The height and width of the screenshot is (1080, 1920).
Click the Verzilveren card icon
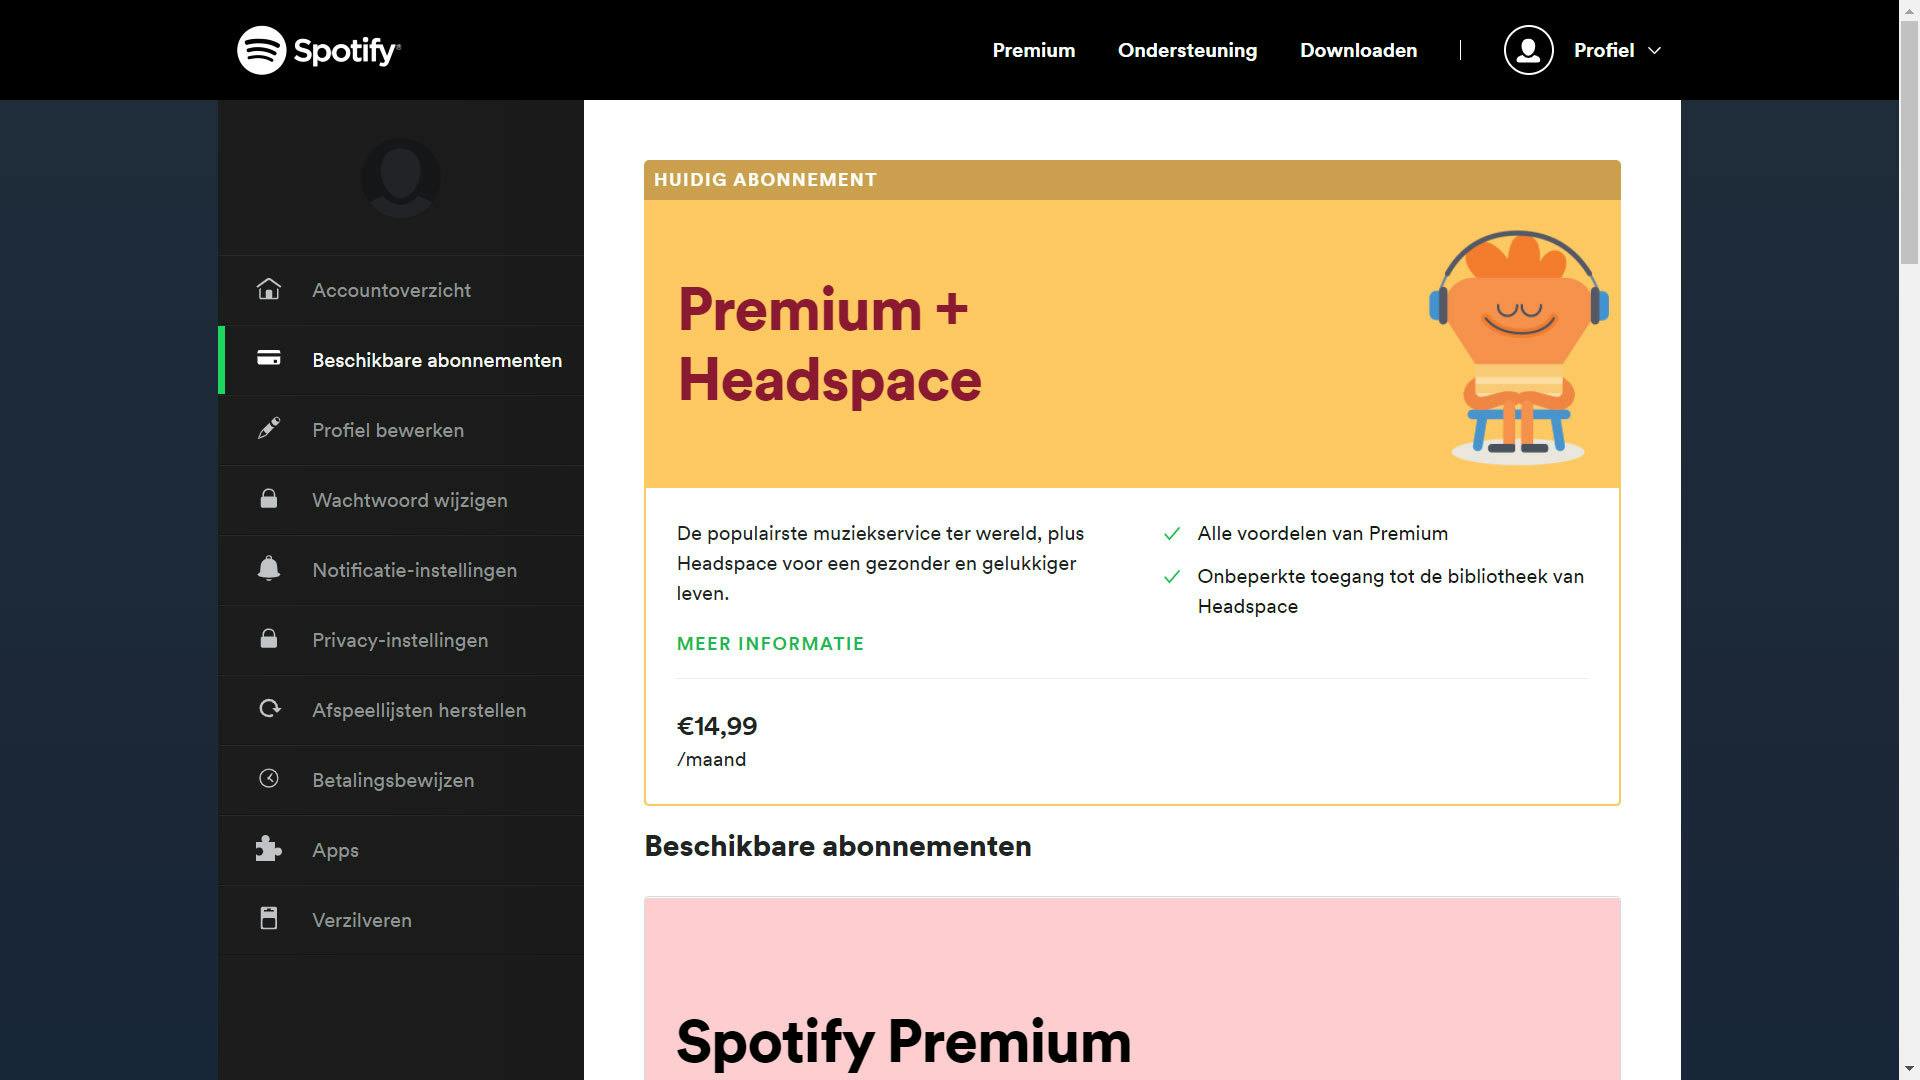point(268,918)
